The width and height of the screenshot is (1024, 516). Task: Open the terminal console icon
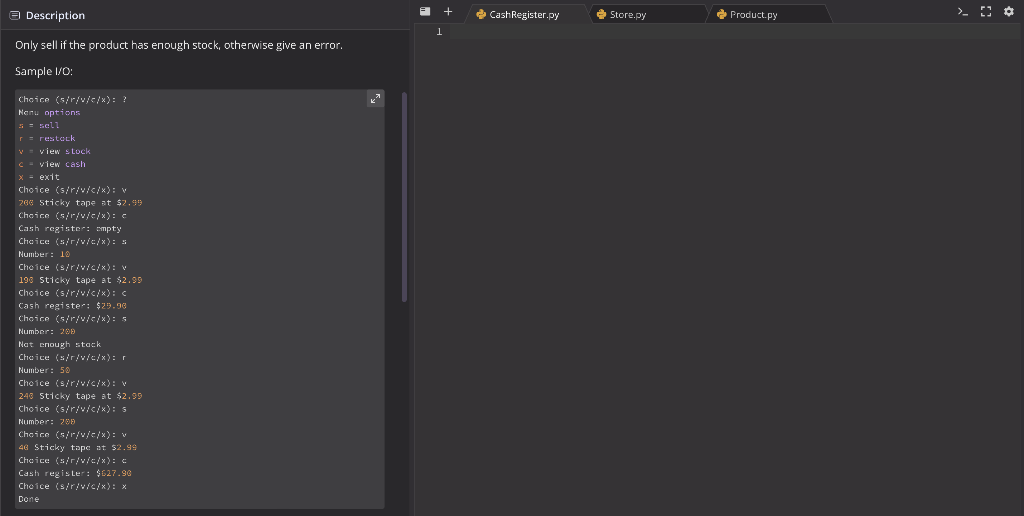click(x=963, y=11)
